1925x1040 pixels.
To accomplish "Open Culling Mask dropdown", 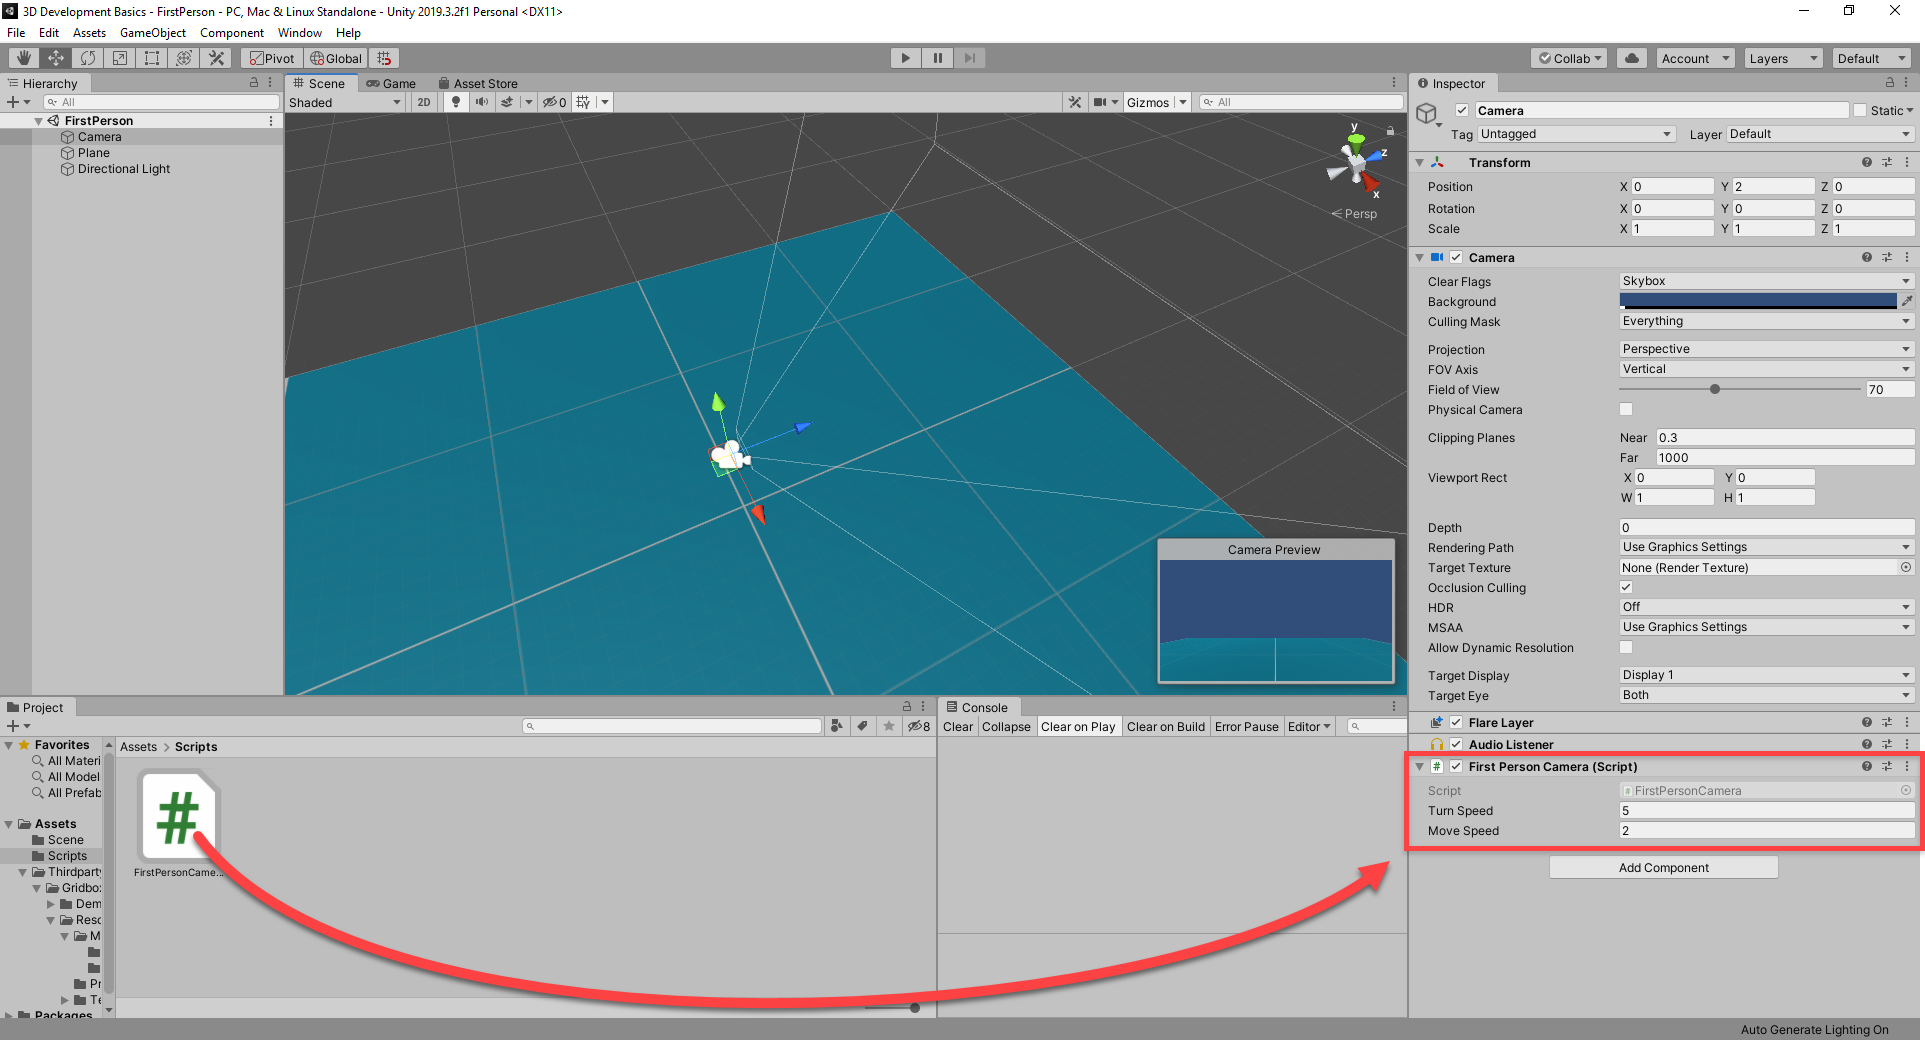I will (1767, 321).
